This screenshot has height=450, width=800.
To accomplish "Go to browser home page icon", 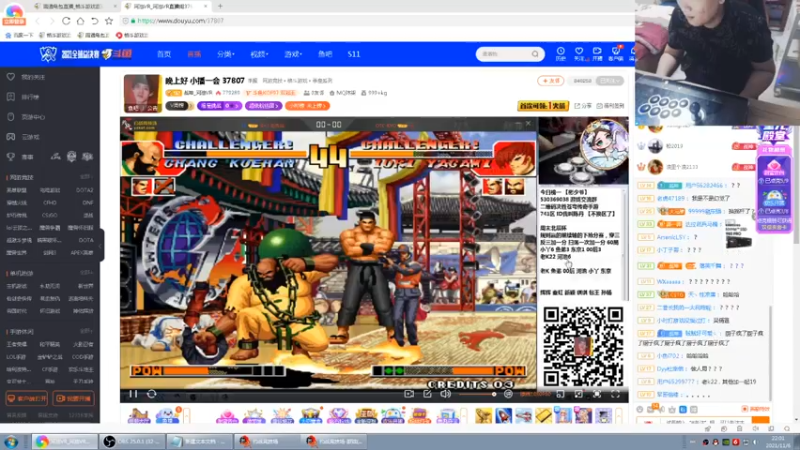I will click(81, 21).
